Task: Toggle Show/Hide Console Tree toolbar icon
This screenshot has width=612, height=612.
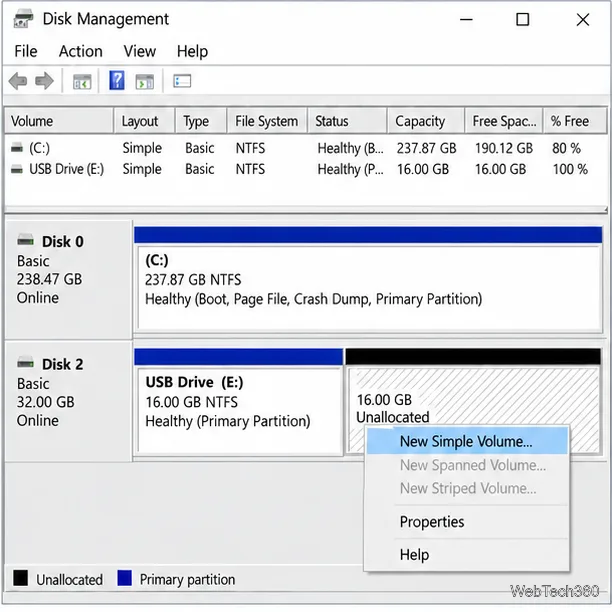Action: point(82,82)
